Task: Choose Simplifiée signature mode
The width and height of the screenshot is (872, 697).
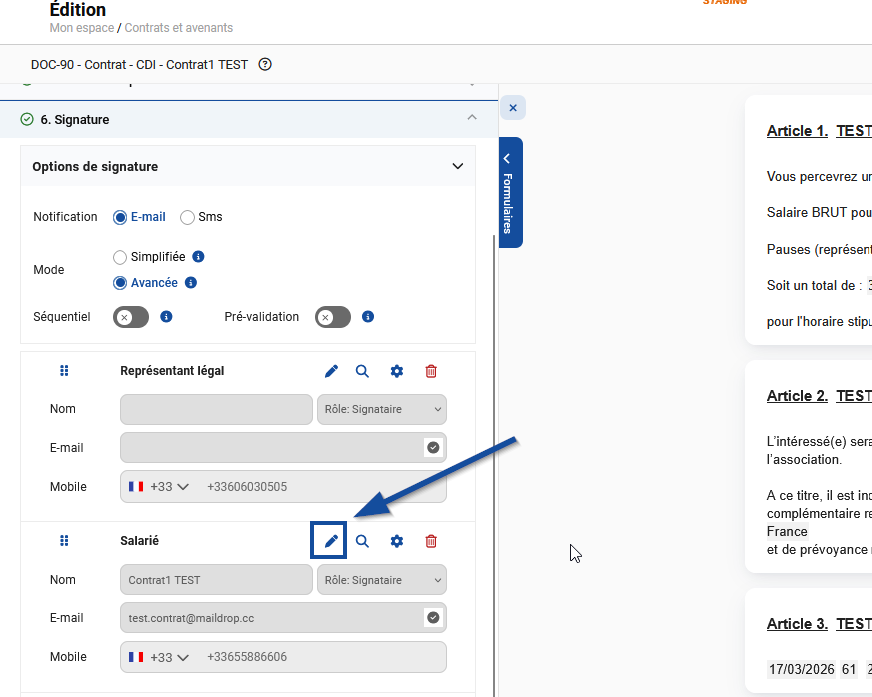Action: tap(120, 257)
